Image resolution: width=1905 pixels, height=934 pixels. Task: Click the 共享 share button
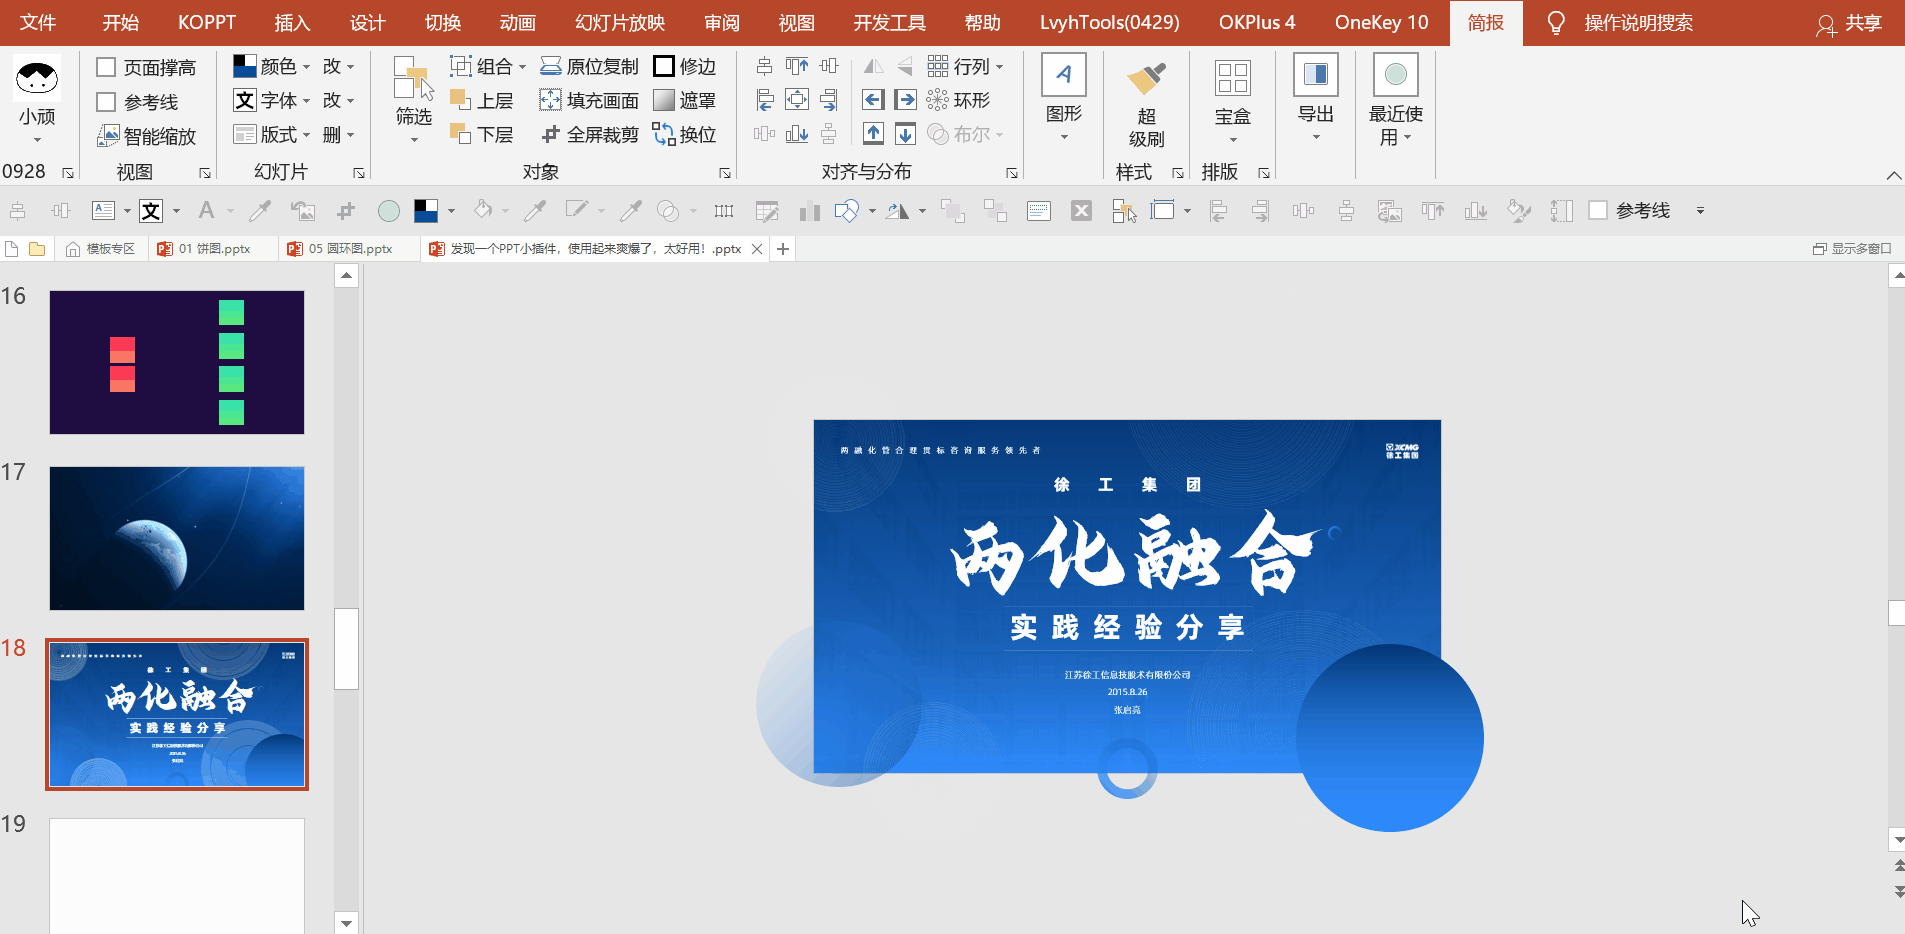[1849, 23]
